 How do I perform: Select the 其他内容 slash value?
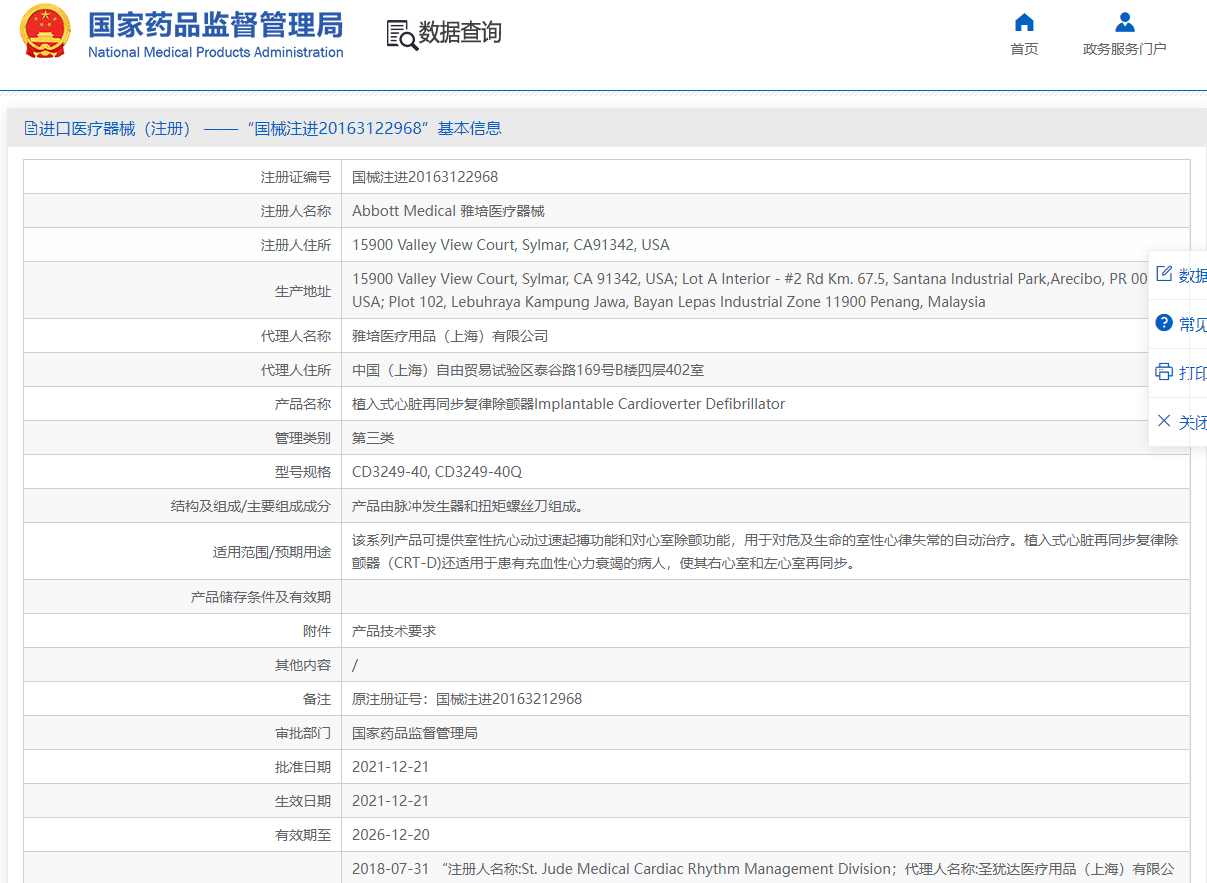355,665
